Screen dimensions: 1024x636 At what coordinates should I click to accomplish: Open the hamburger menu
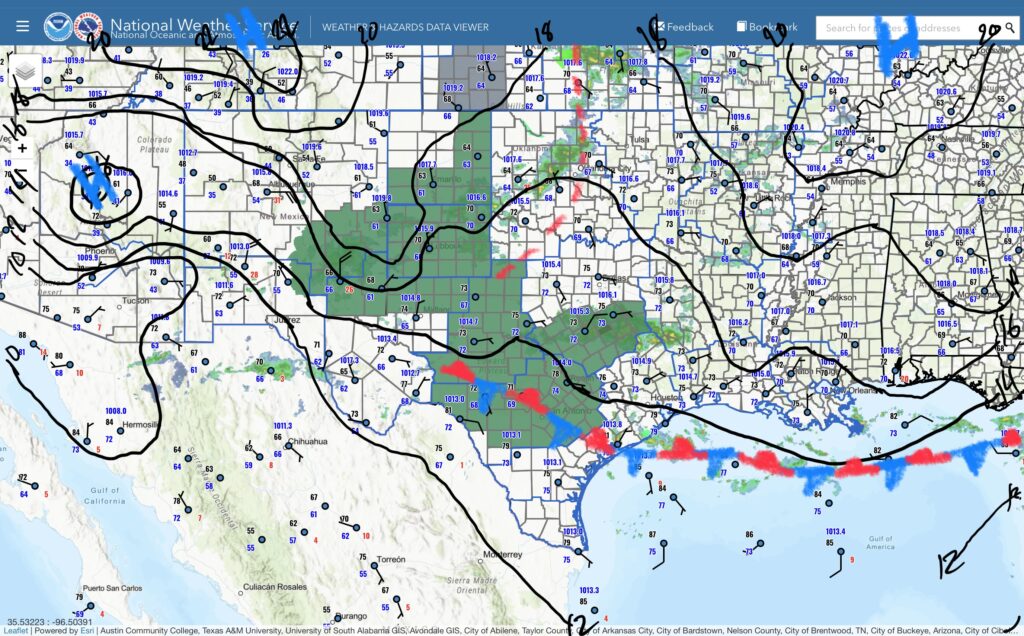22,27
